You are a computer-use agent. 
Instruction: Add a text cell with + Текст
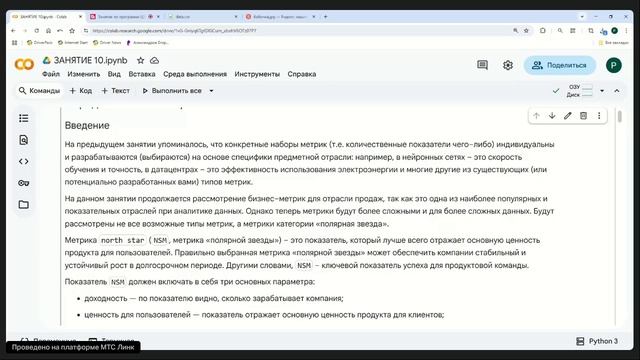tap(116, 91)
